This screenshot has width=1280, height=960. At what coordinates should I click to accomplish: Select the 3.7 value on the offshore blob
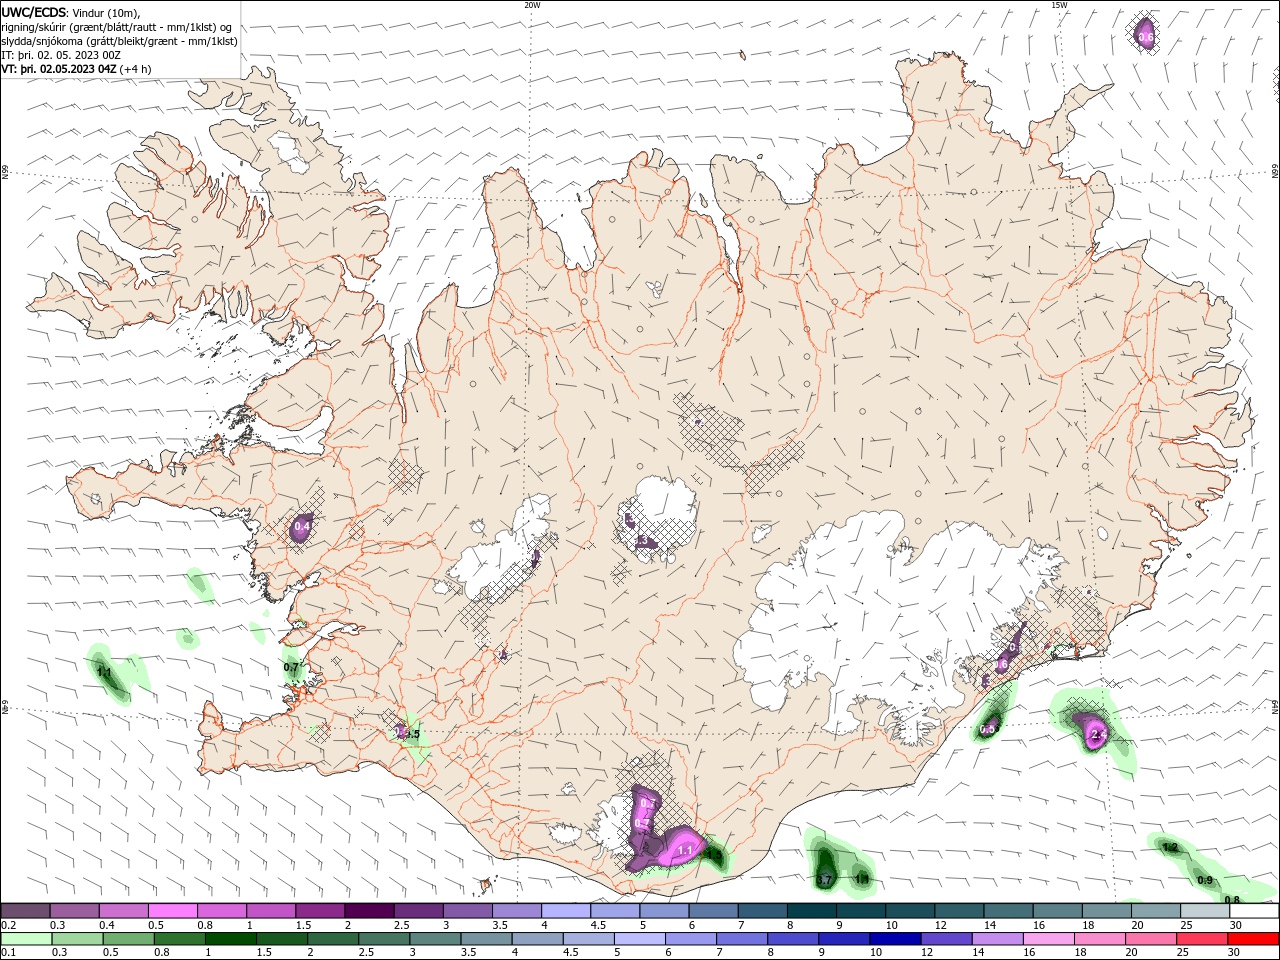(x=825, y=880)
